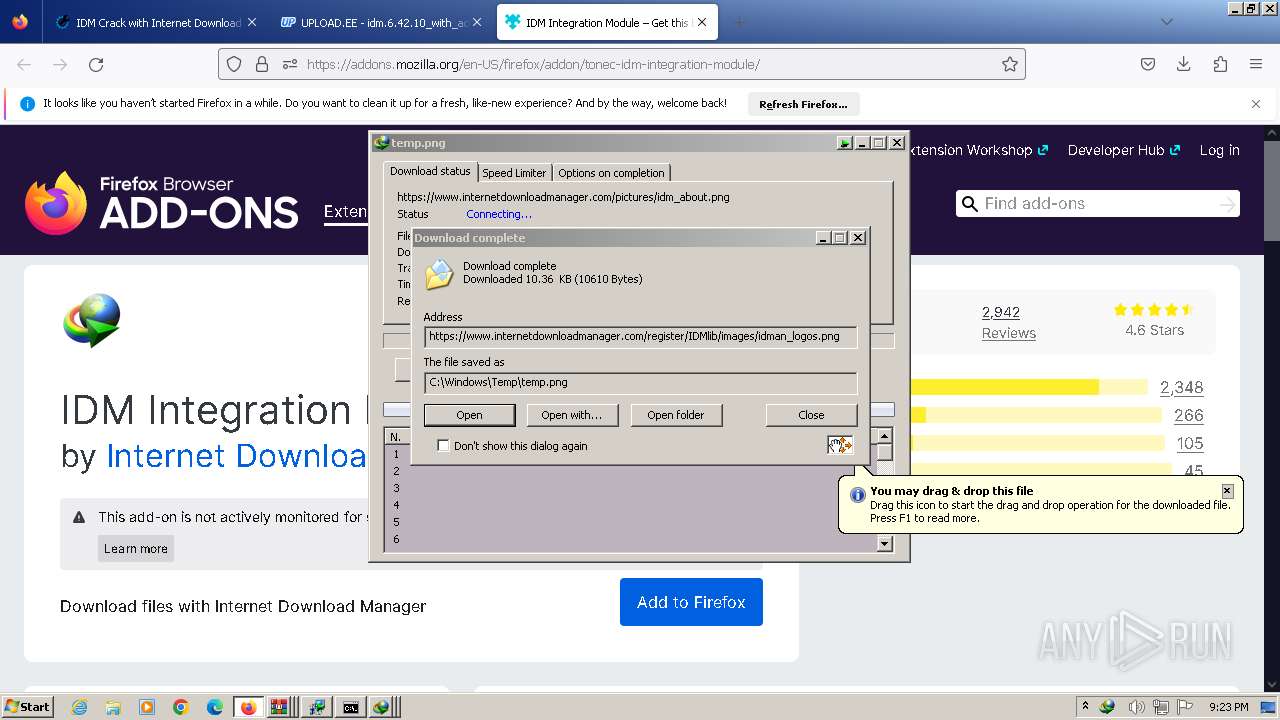This screenshot has height=720, width=1280.
Task: Click the Firefox reload page icon
Action: [x=96, y=65]
